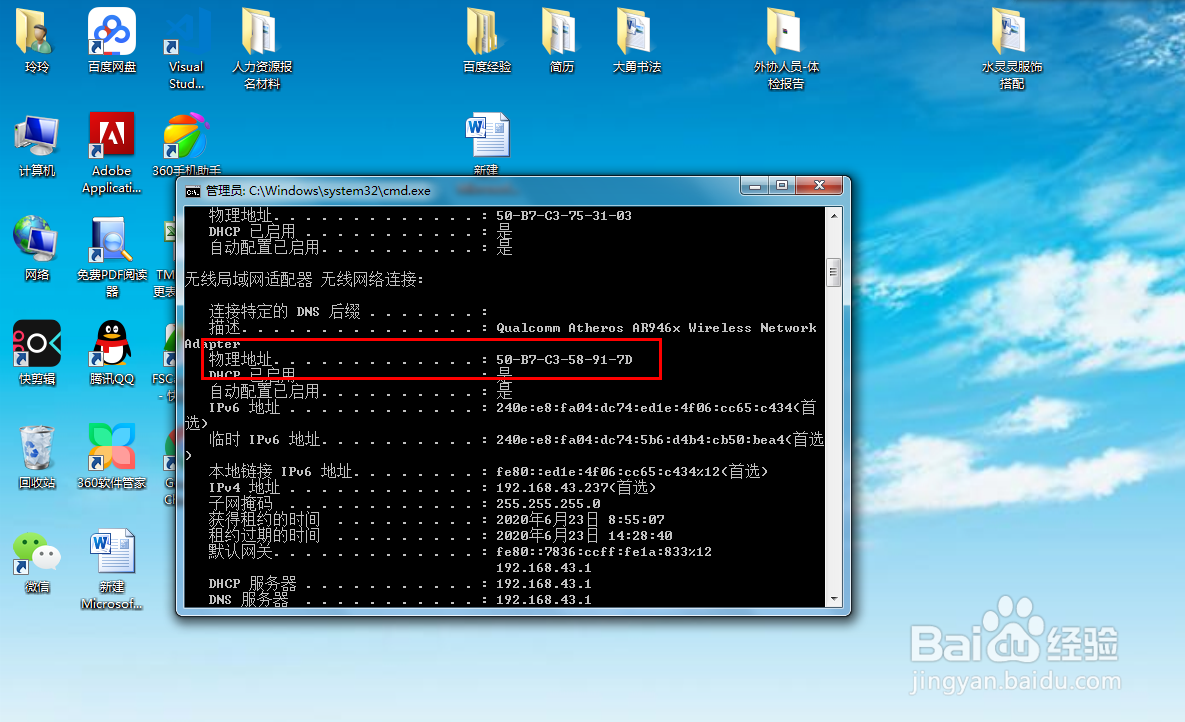Viewport: 1185px width, 722px height.
Task: Open 网络 (Network)
Action: pyautogui.click(x=36, y=238)
